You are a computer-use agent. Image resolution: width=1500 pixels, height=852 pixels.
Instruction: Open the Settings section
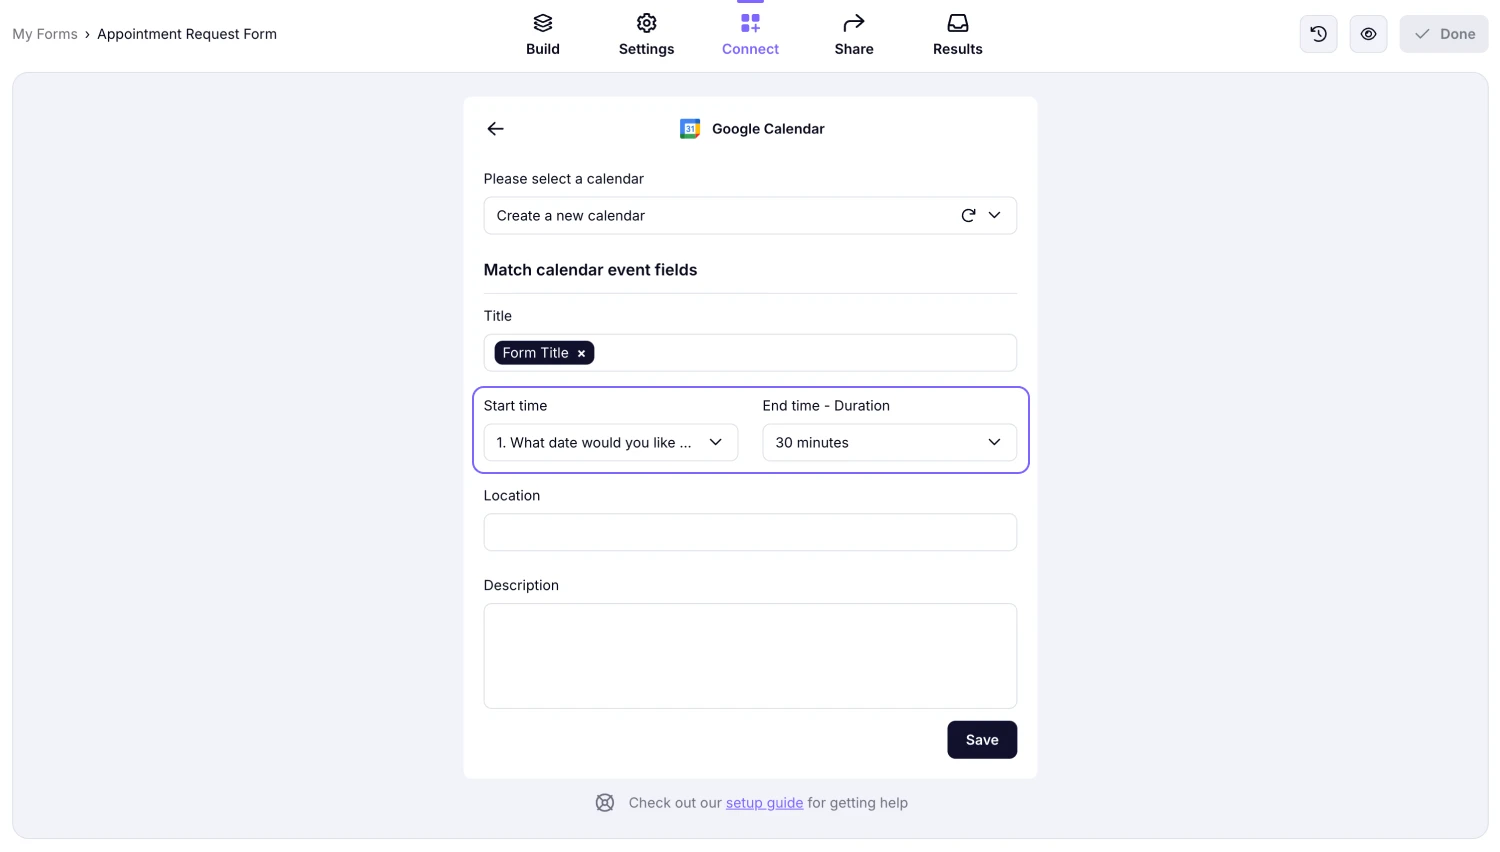(x=646, y=33)
